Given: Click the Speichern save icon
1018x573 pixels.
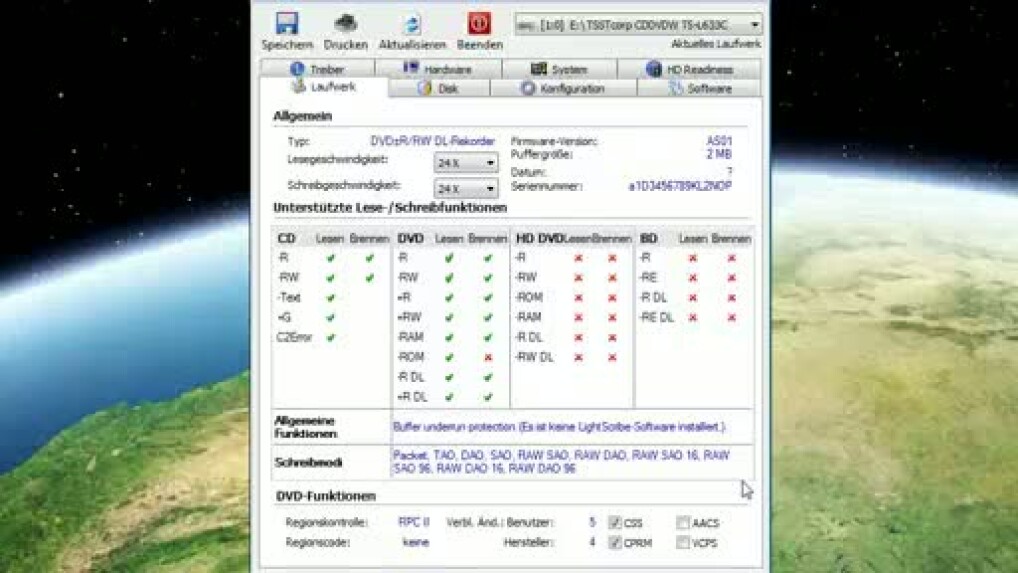Looking at the screenshot, I should point(287,24).
